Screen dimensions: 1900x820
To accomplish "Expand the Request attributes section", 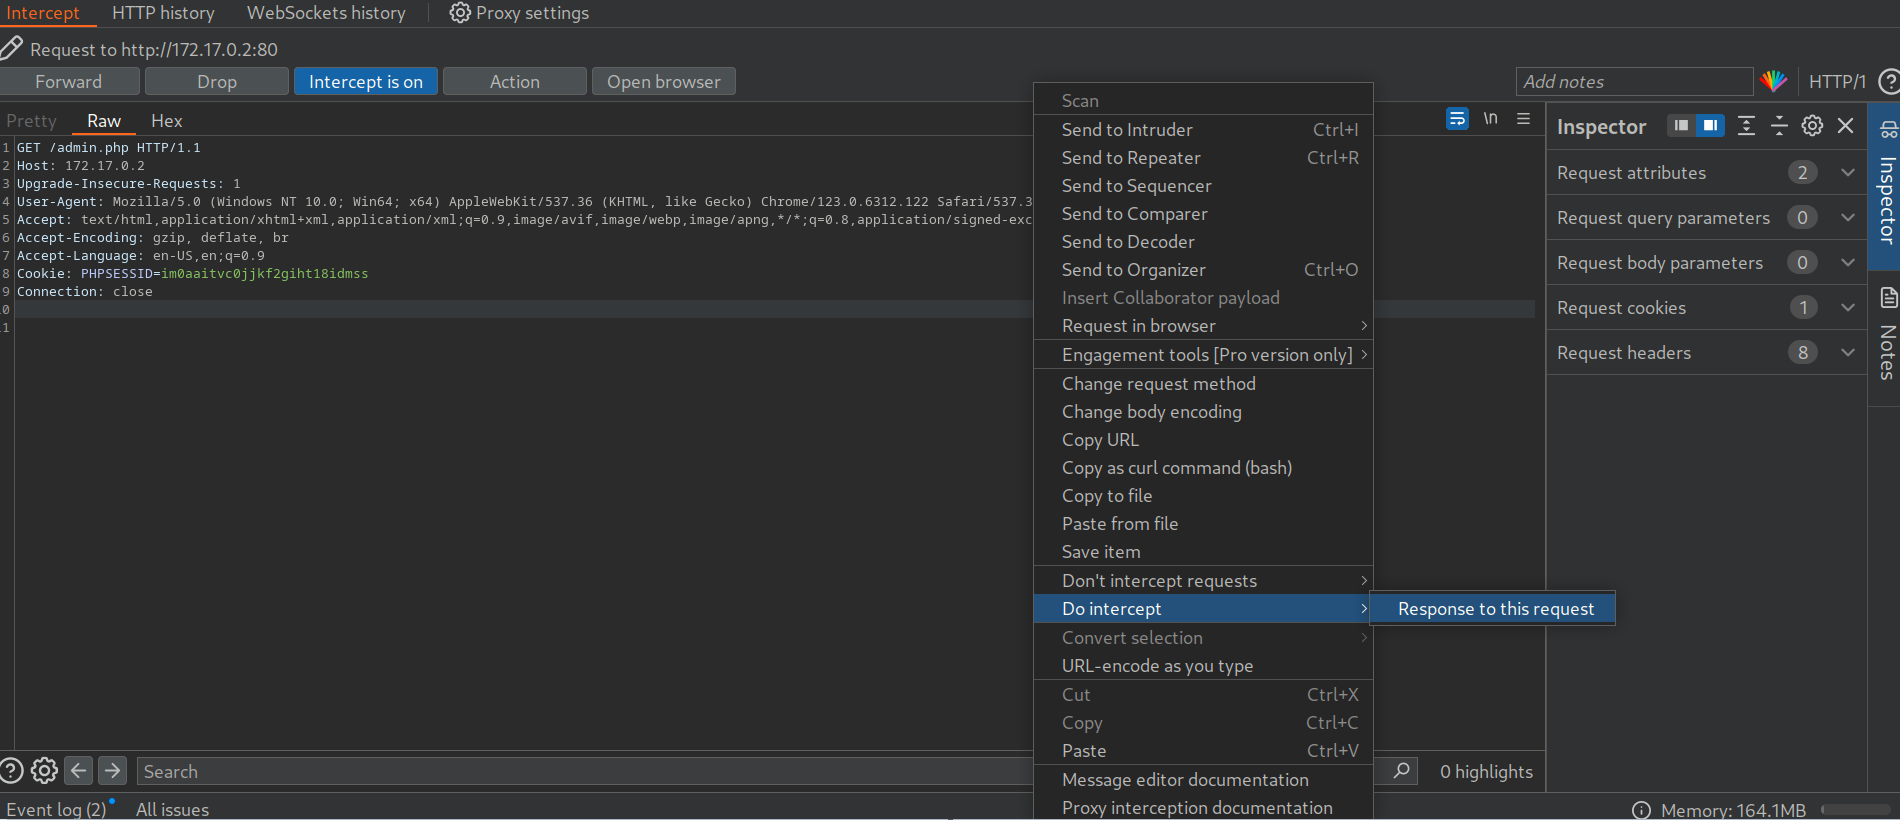I will click(1847, 173).
